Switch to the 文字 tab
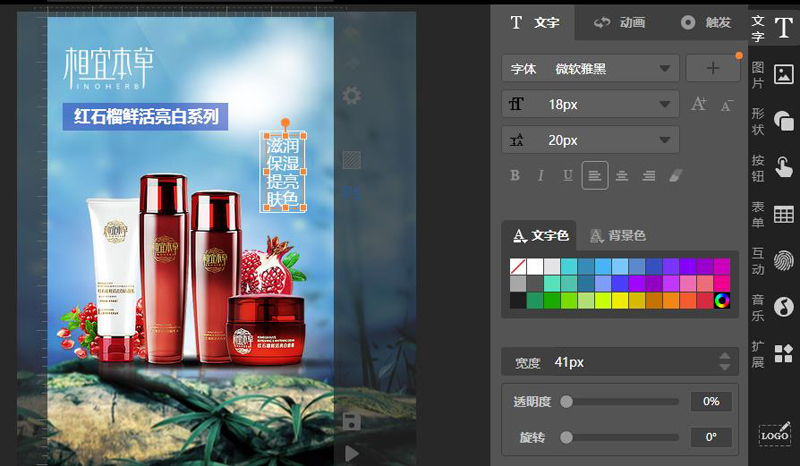The height and width of the screenshot is (466, 800). pos(534,22)
